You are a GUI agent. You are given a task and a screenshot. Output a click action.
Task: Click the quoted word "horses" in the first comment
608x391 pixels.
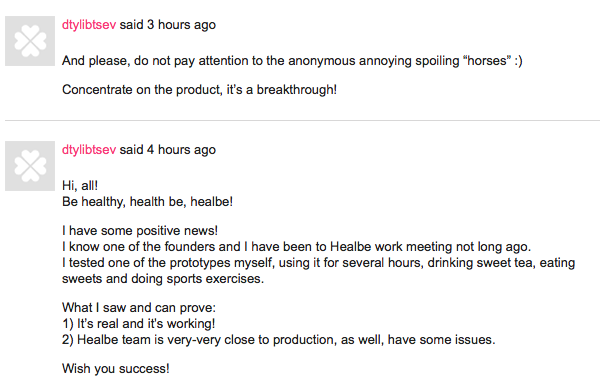pos(487,61)
